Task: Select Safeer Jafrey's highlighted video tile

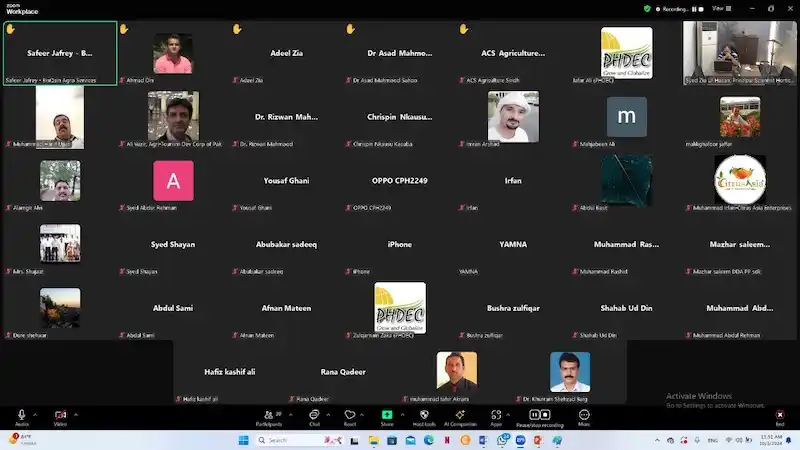Action: [60, 53]
